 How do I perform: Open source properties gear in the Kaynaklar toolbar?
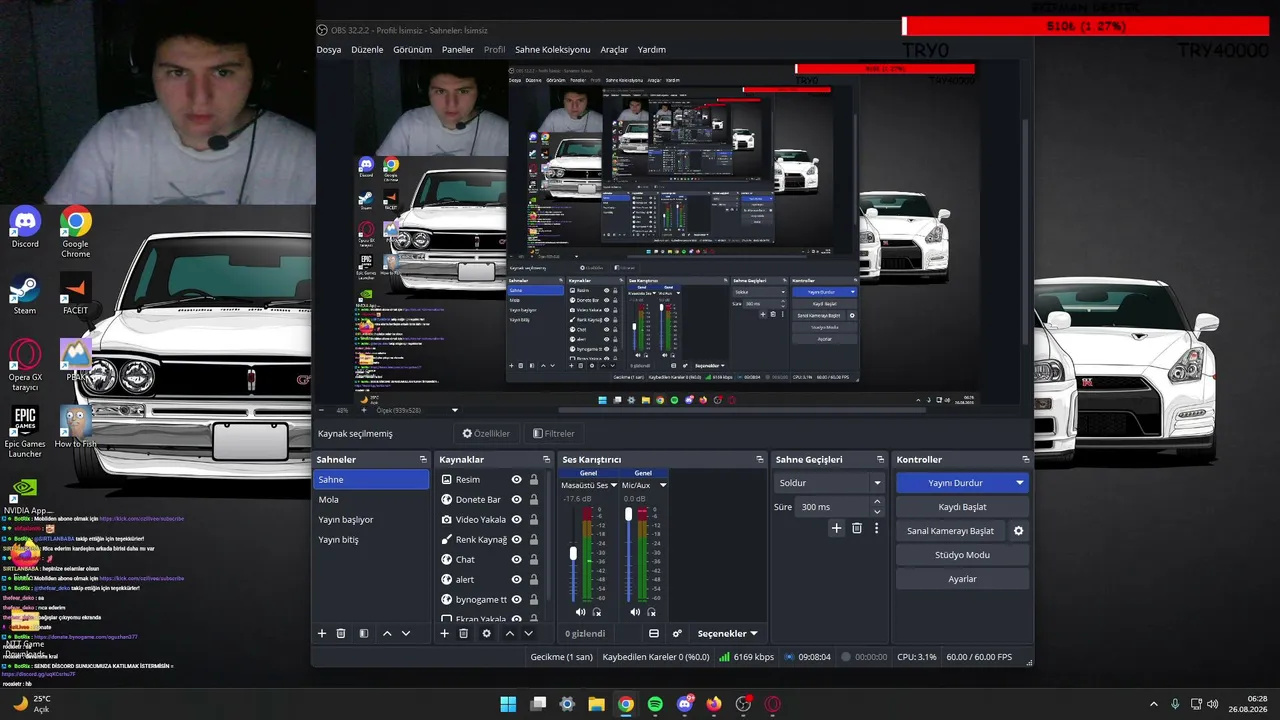tap(487, 633)
